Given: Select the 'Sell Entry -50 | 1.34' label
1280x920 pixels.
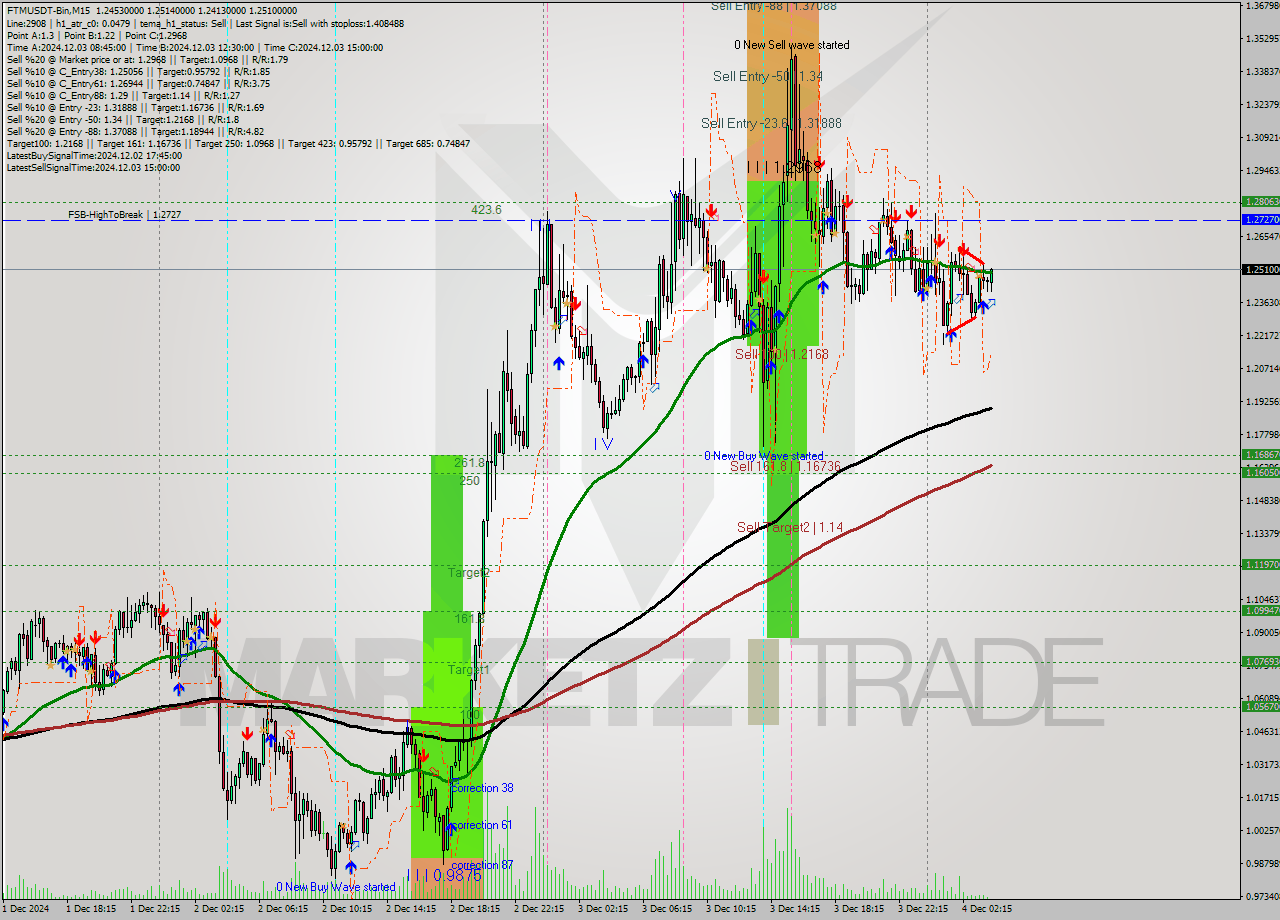Looking at the screenshot, I should [x=768, y=76].
